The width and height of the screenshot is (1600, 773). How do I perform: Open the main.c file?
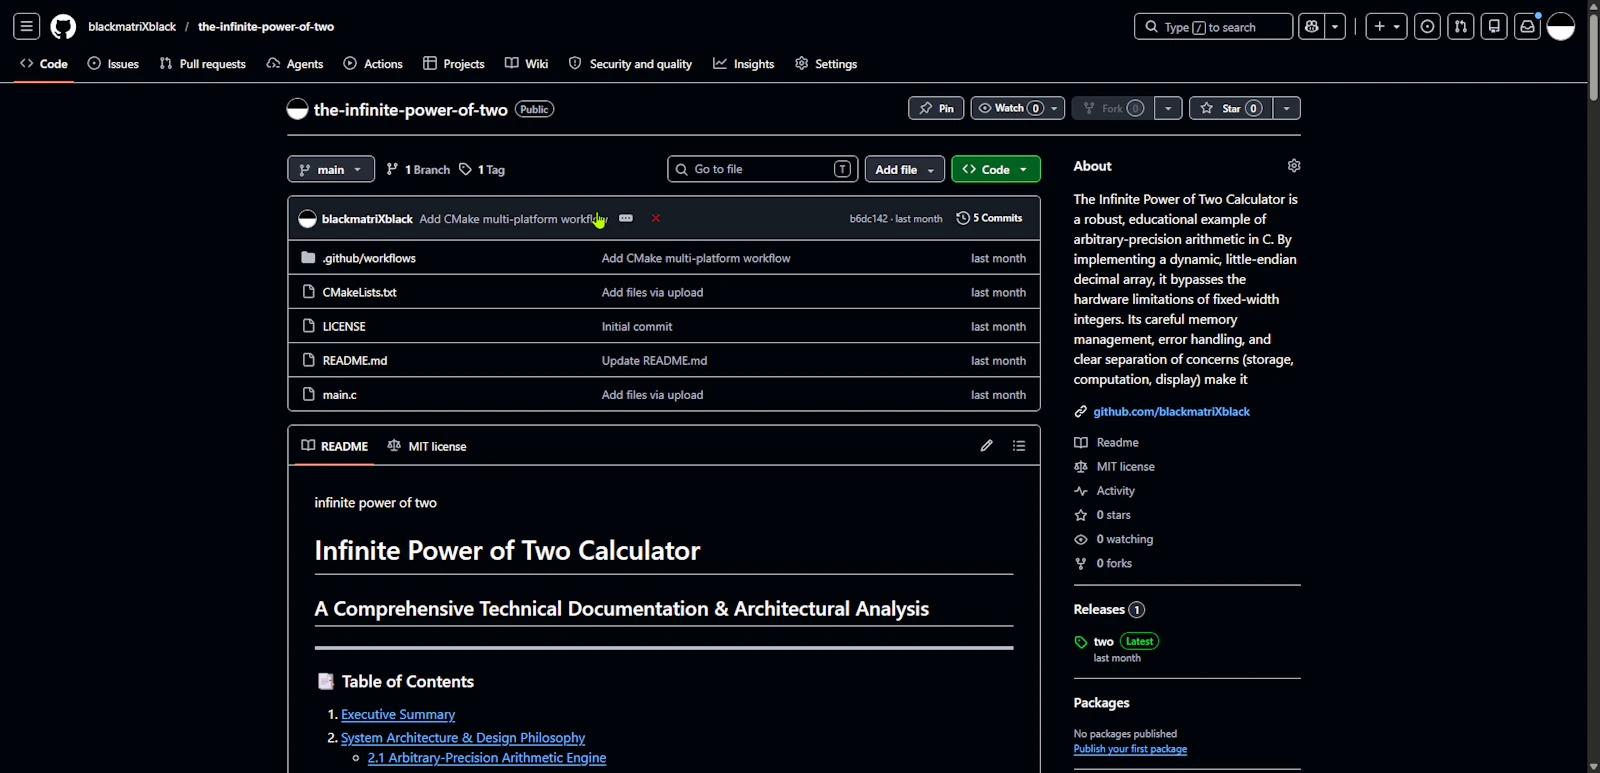click(x=339, y=395)
